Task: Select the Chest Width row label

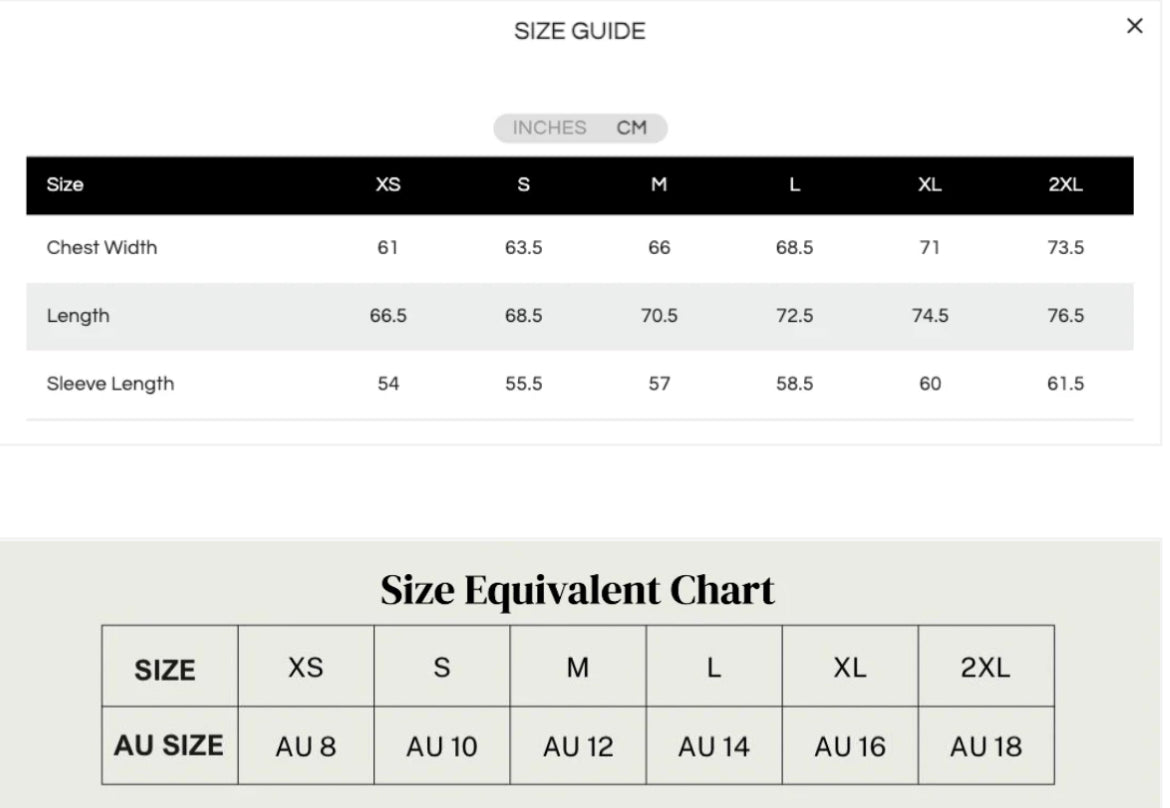Action: (x=102, y=248)
